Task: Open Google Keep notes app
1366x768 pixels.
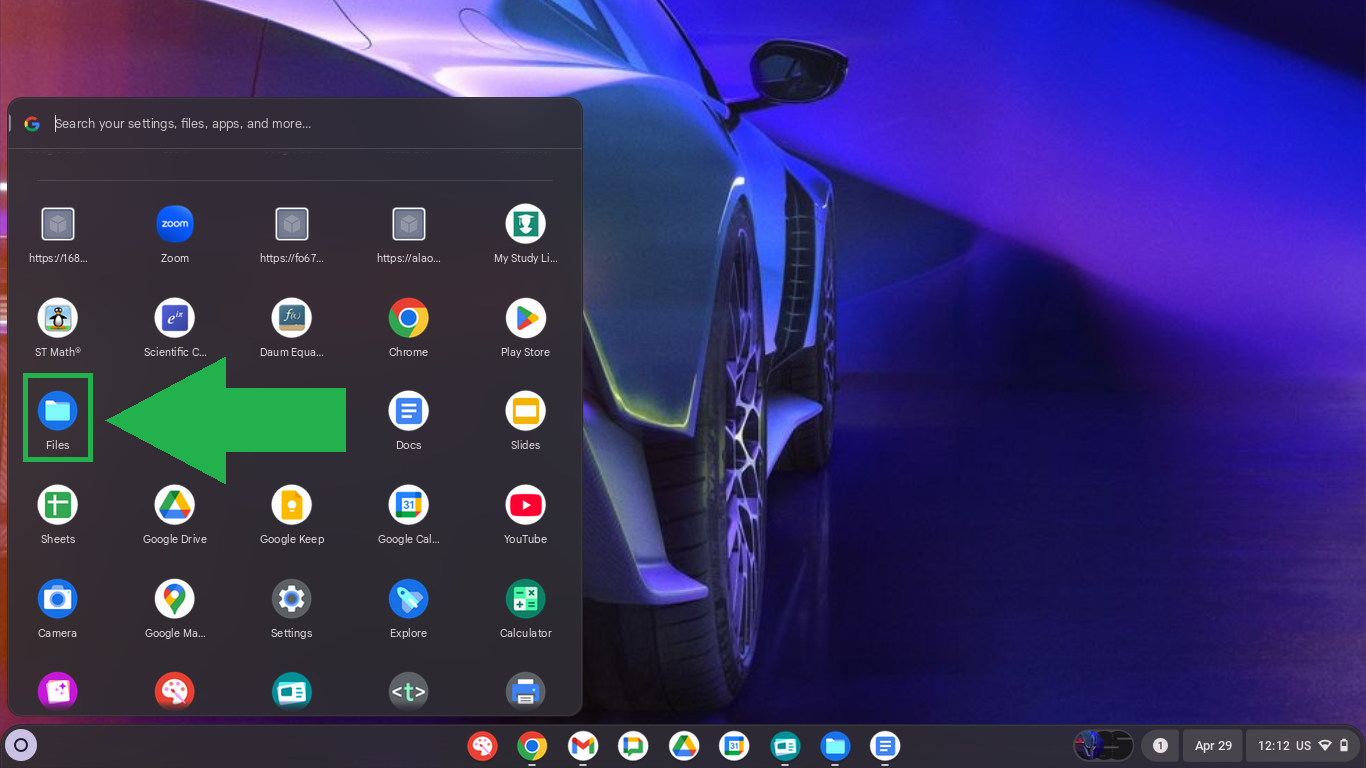Action: [292, 506]
